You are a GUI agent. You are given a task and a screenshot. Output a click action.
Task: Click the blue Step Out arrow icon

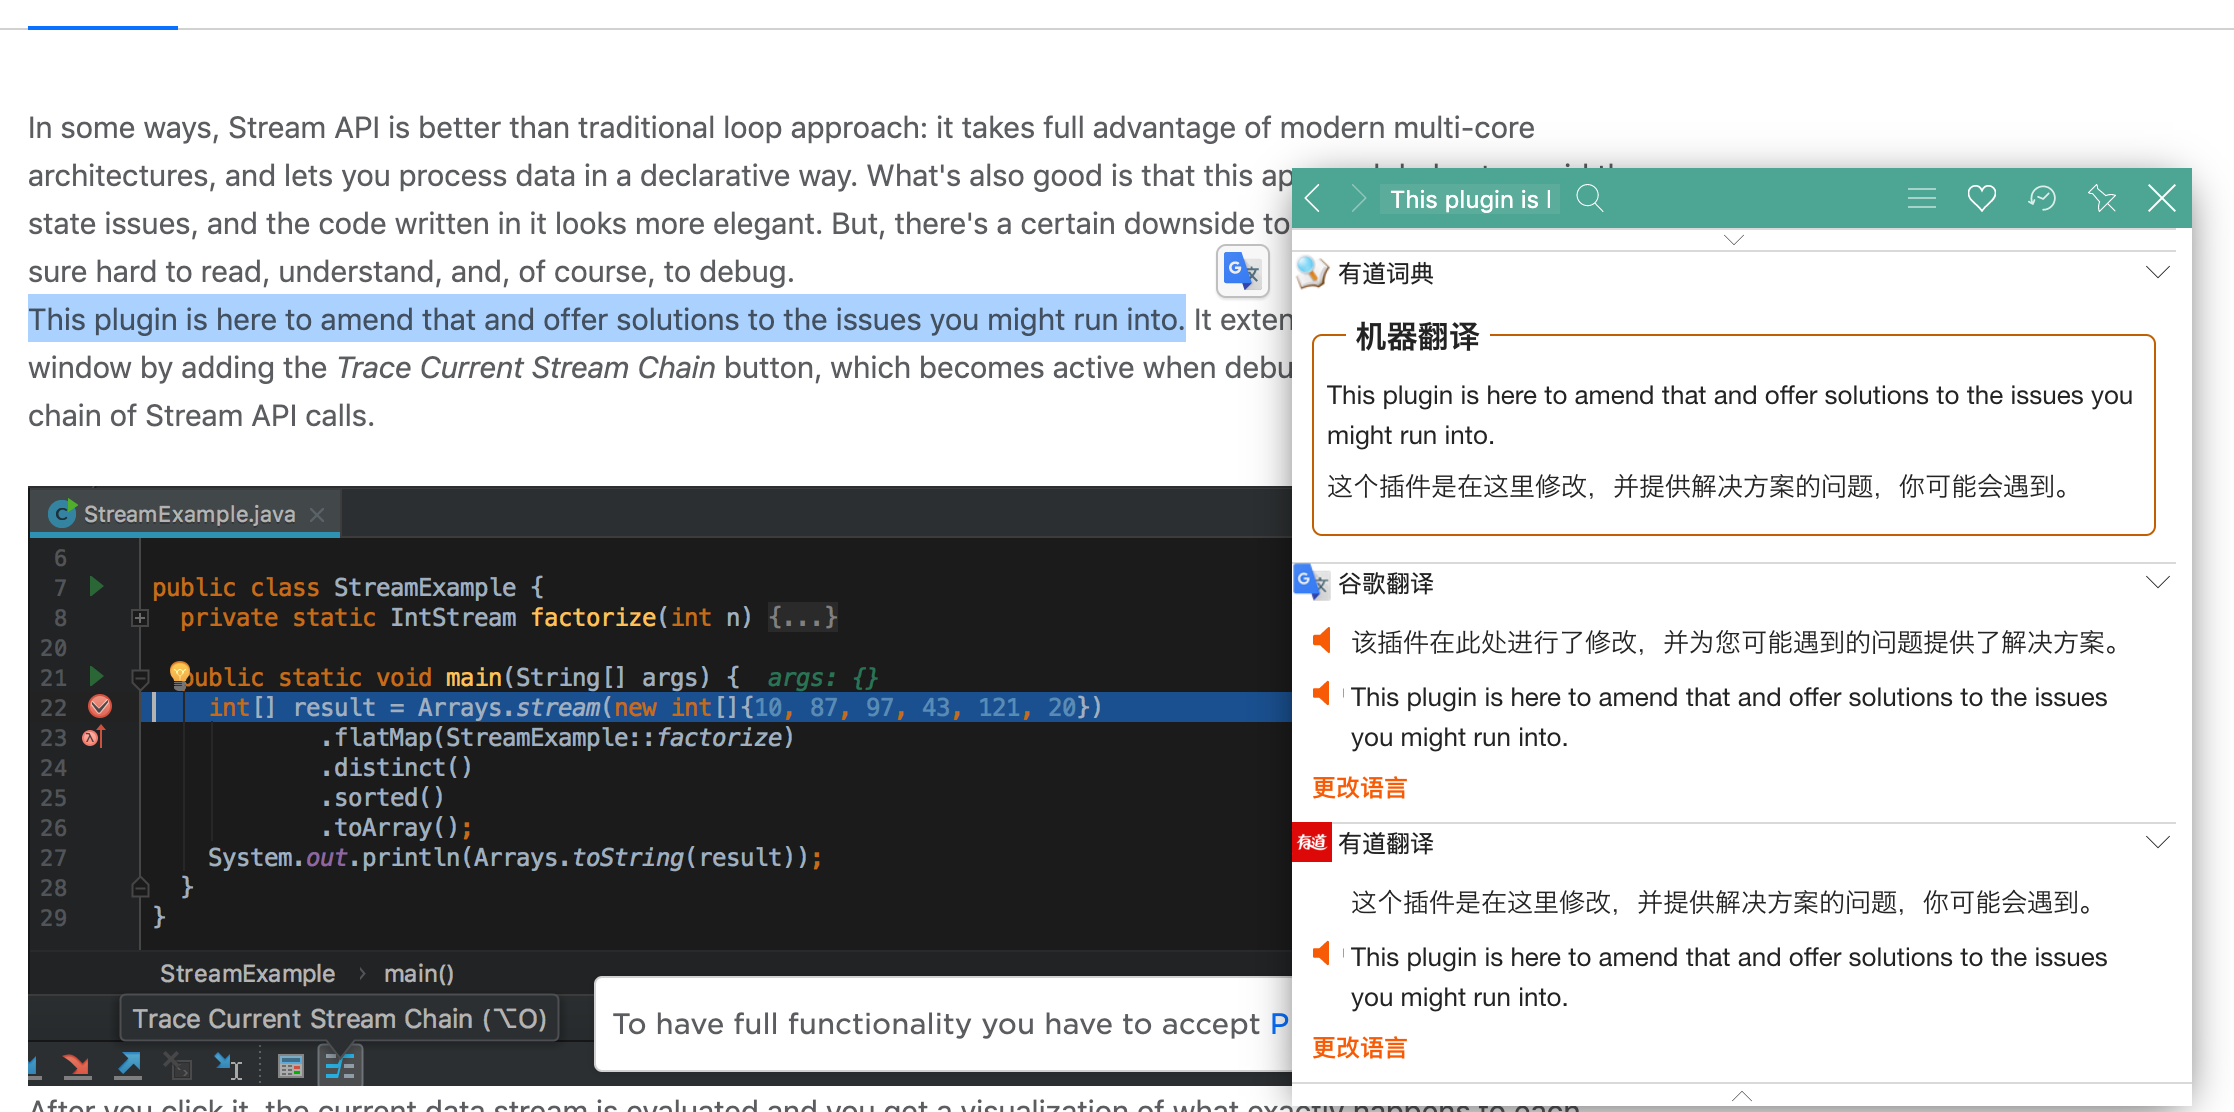click(128, 1067)
